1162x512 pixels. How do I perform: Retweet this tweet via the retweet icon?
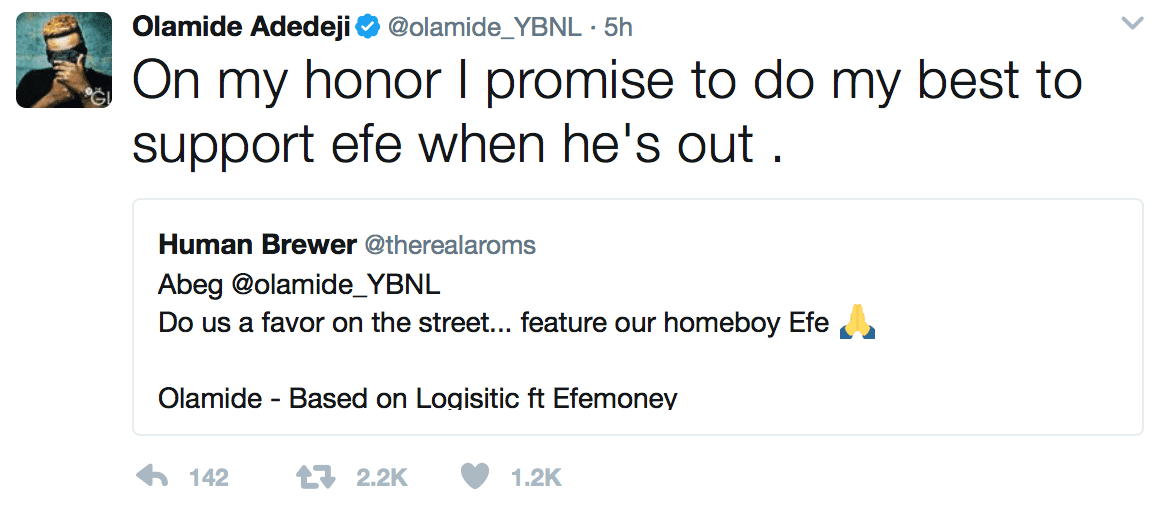316,477
